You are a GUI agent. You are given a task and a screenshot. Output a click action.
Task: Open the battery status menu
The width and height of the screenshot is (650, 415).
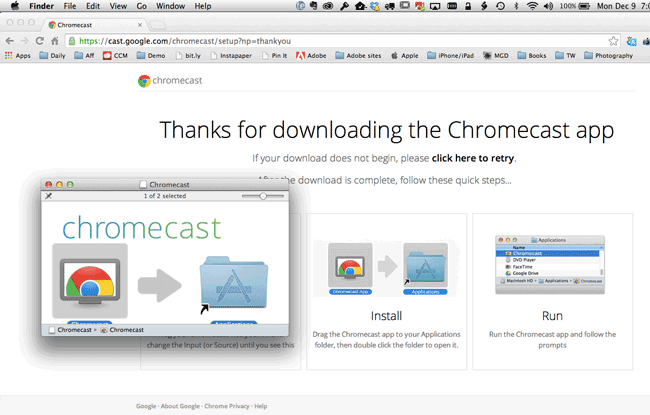(x=575, y=6)
